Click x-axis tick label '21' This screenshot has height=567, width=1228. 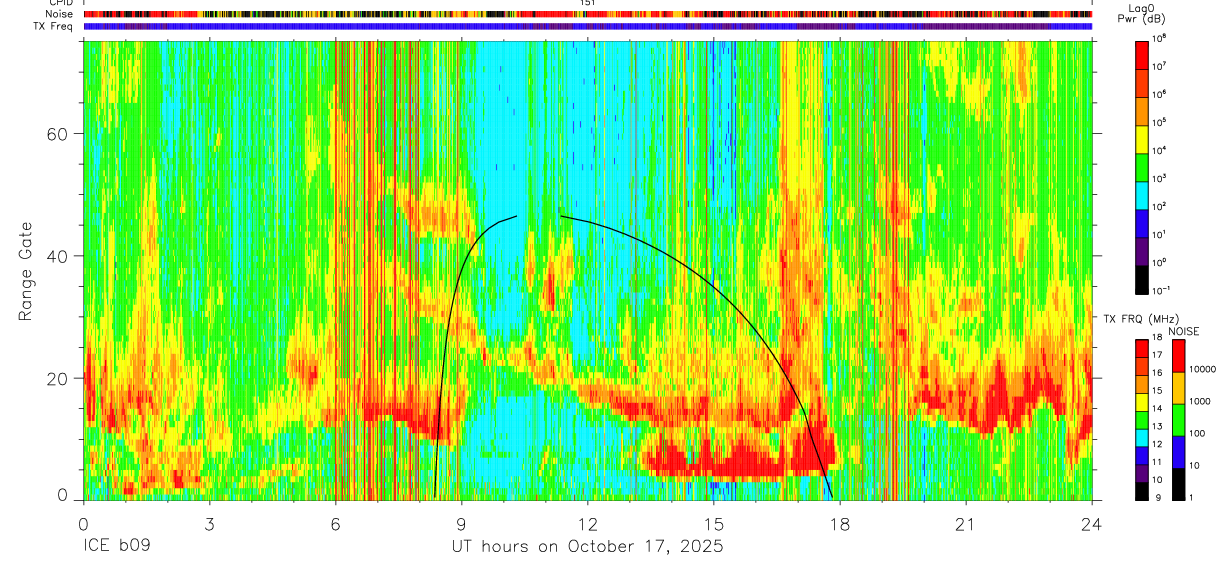[966, 524]
